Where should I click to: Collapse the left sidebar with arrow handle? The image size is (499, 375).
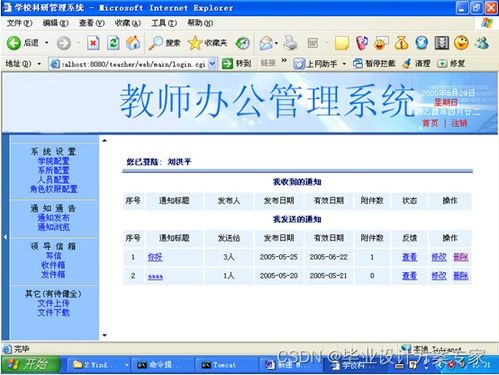point(5,237)
